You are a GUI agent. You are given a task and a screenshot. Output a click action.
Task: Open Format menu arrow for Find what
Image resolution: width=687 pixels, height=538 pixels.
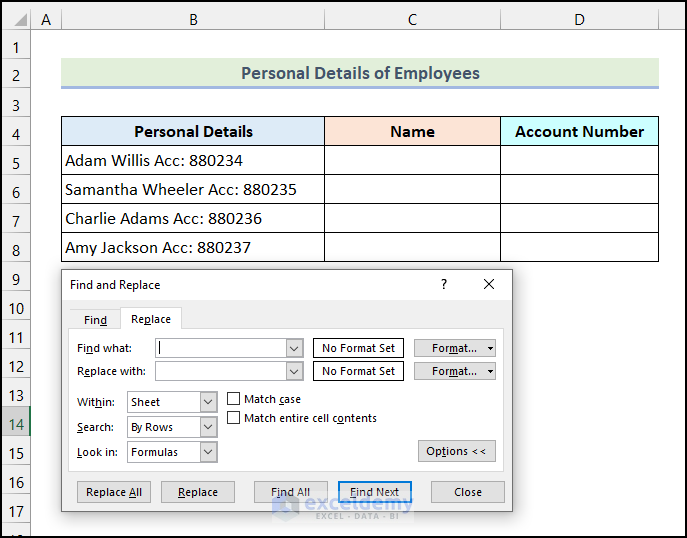(490, 348)
